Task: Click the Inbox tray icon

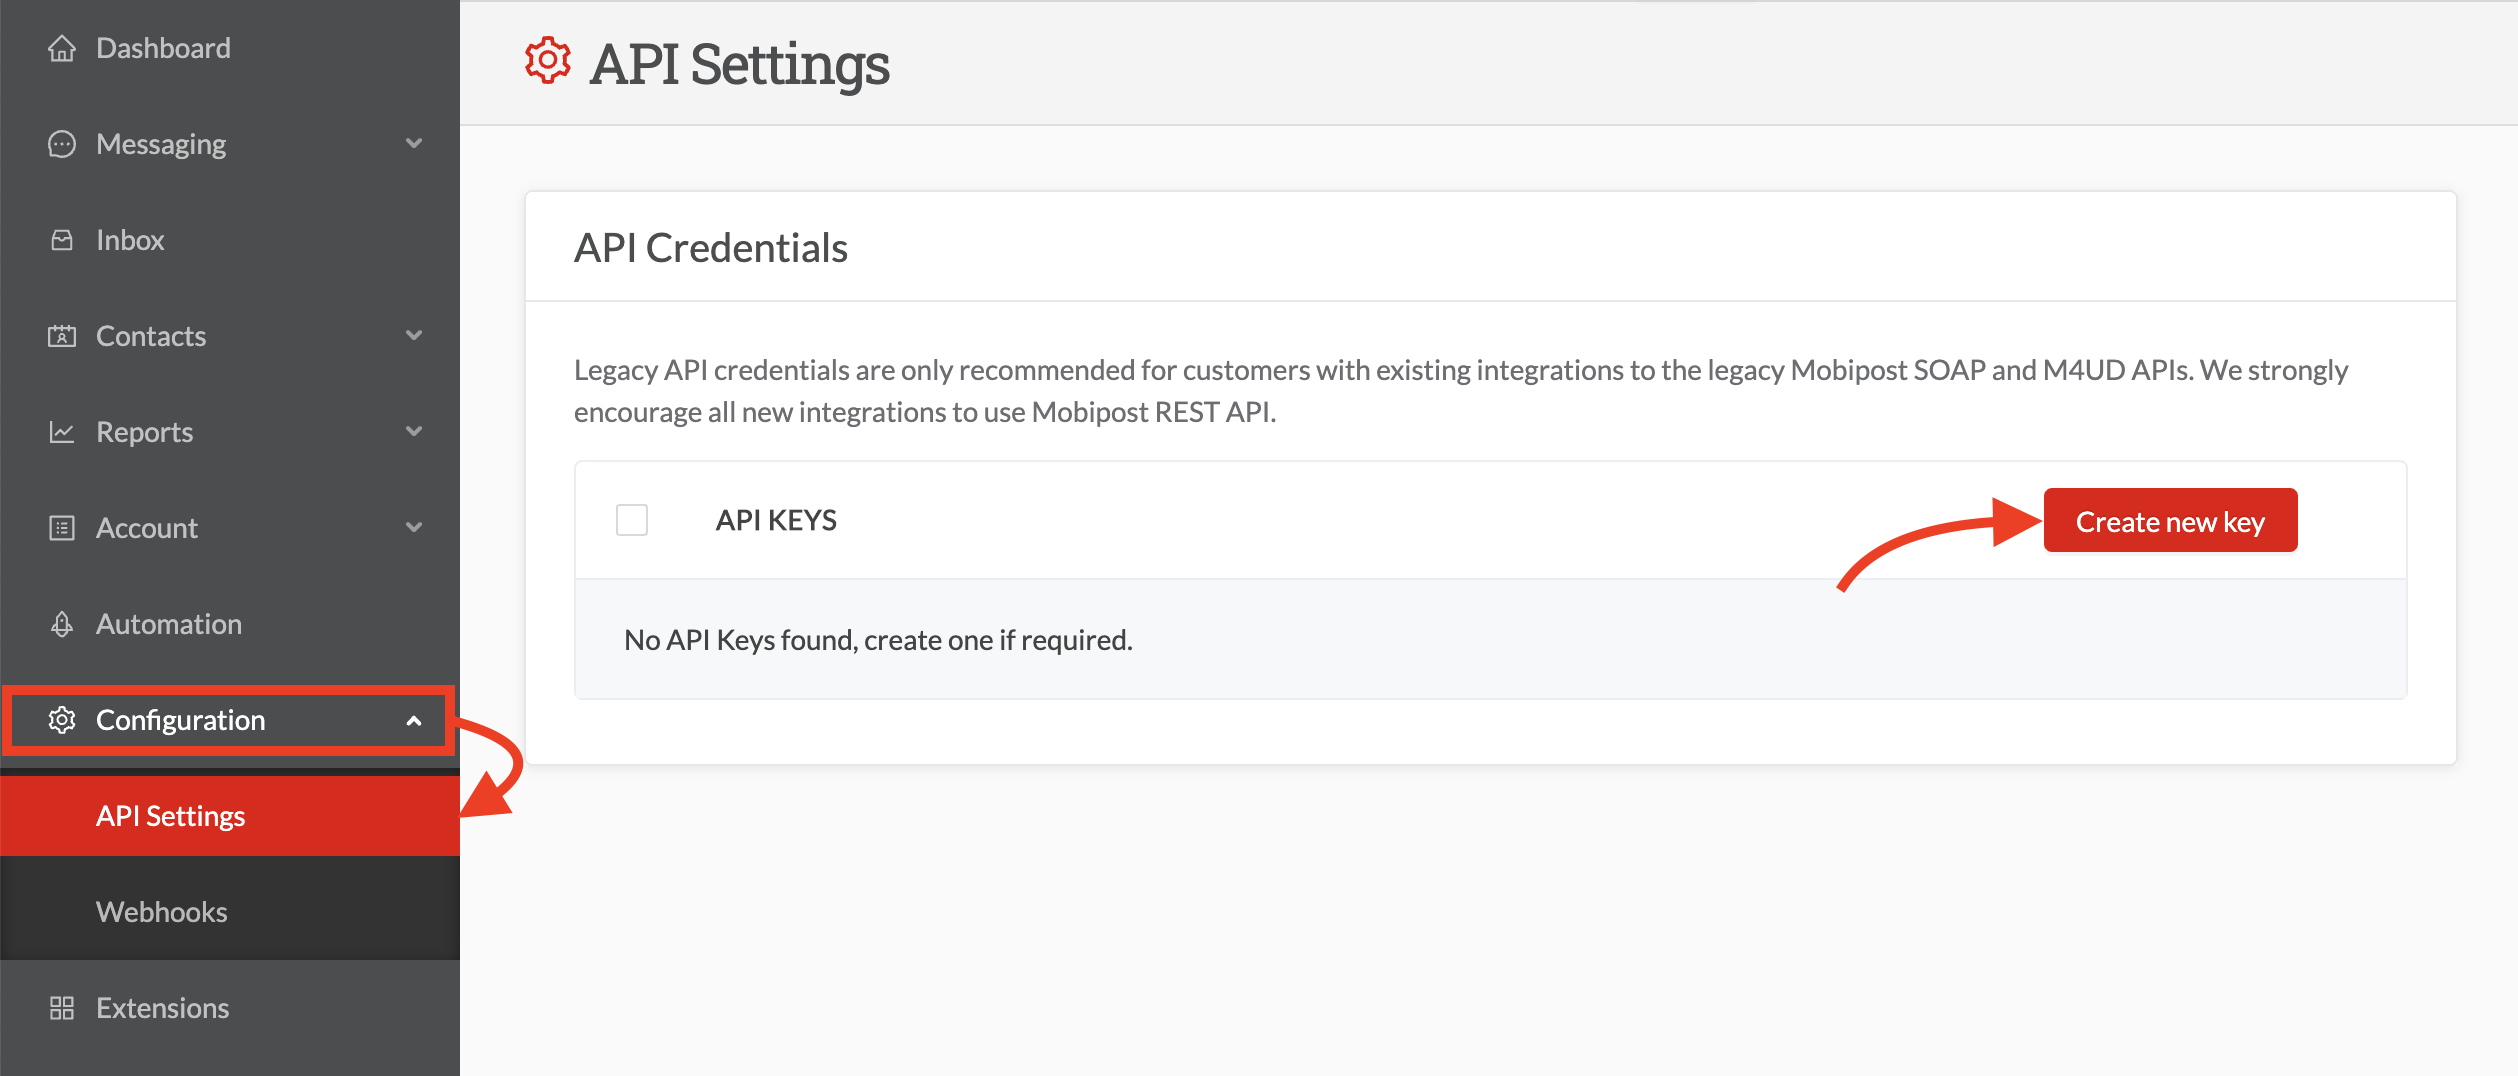Action: 62,240
